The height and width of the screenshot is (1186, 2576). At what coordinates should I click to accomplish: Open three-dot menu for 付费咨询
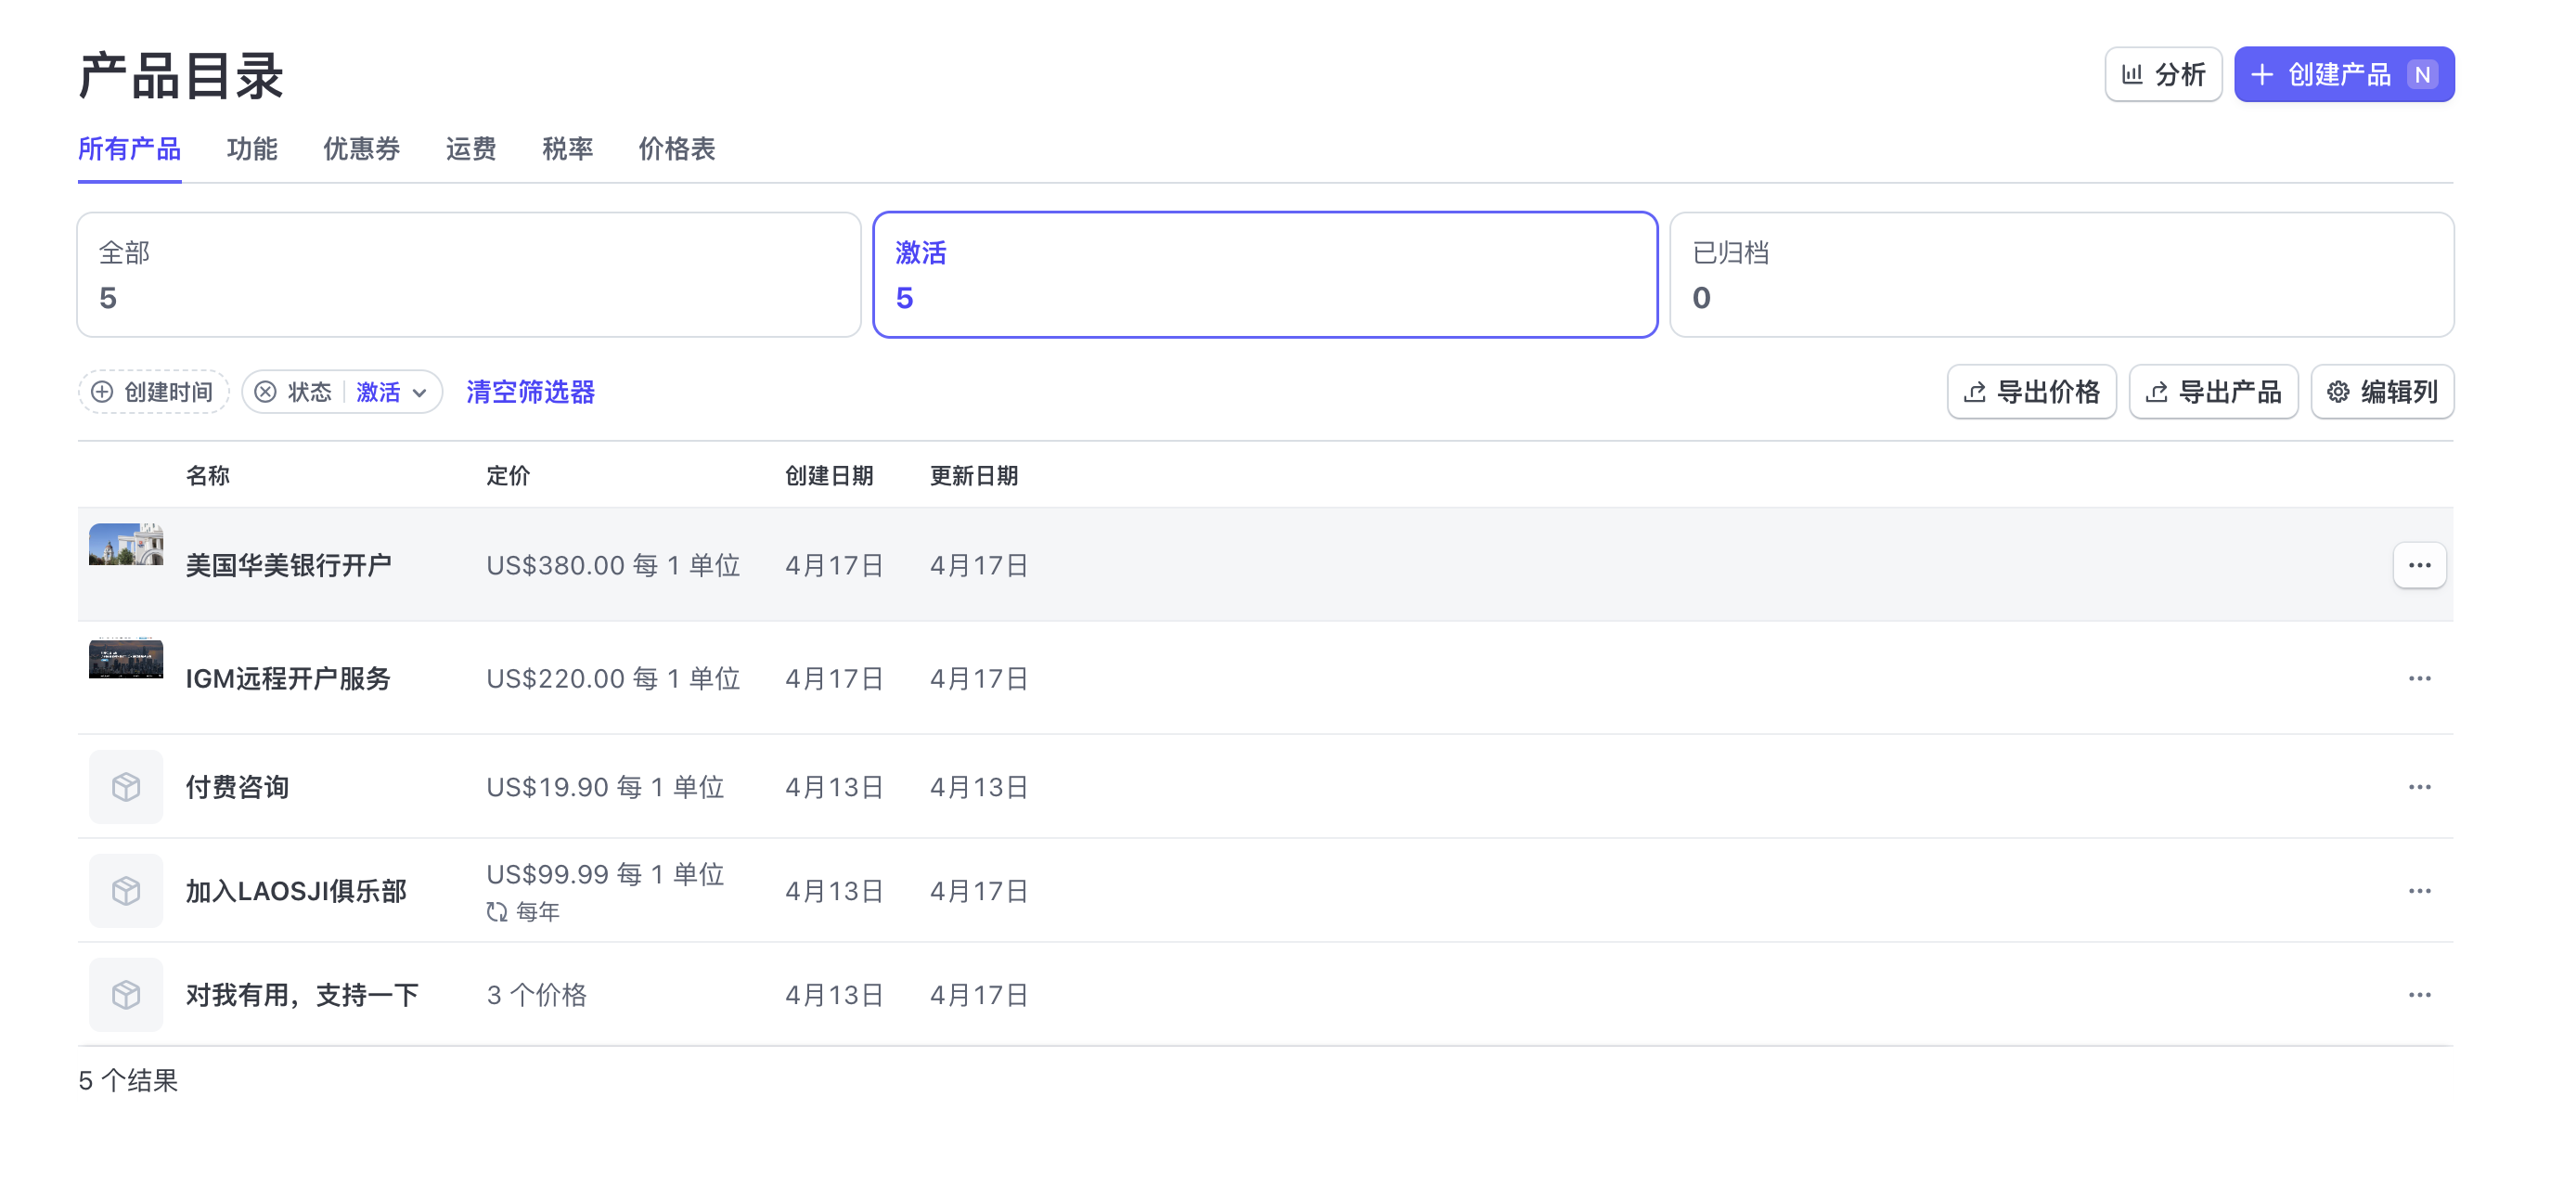coord(2418,787)
